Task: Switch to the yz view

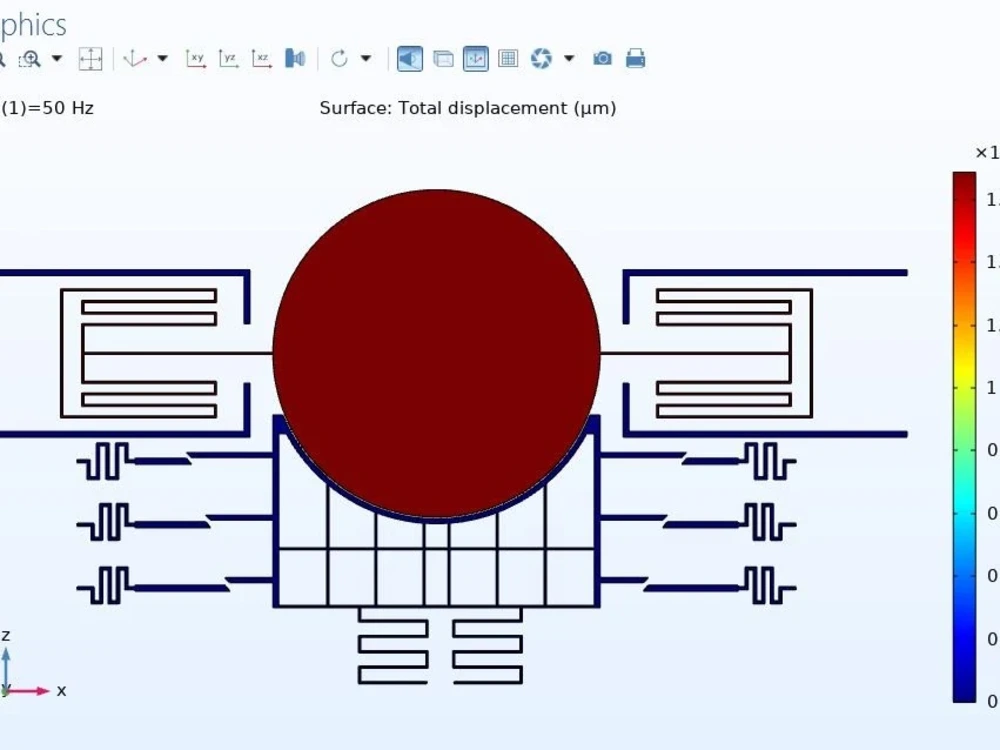Action: click(228, 59)
